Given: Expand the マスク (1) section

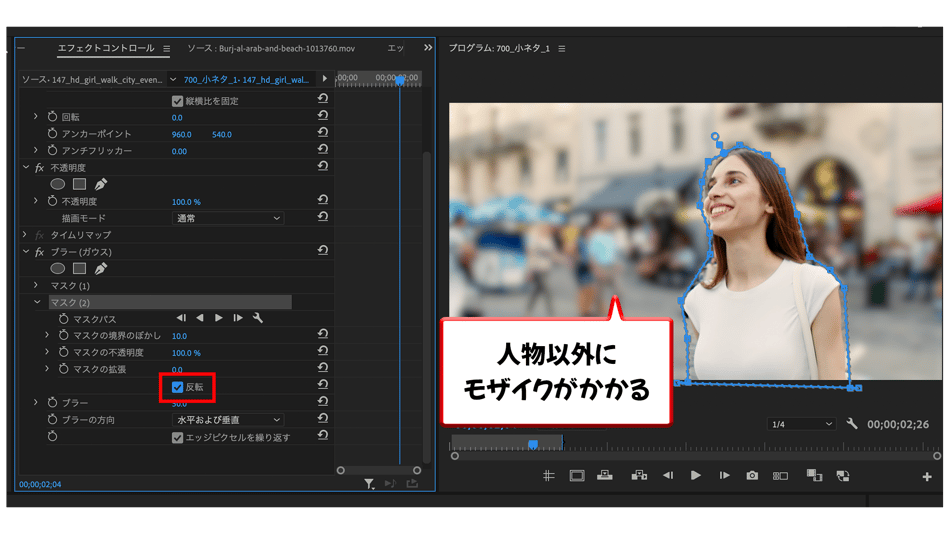Looking at the screenshot, I should tap(38, 286).
